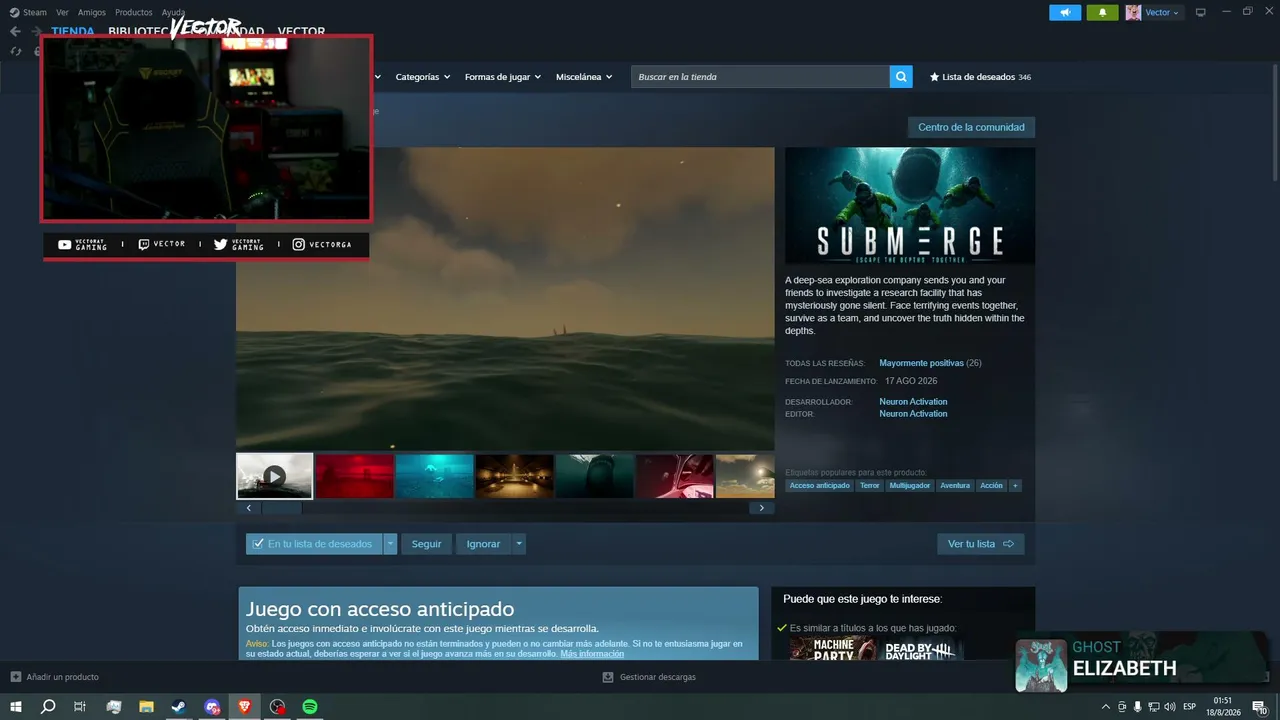Open Lista de deseados link

[x=980, y=77]
